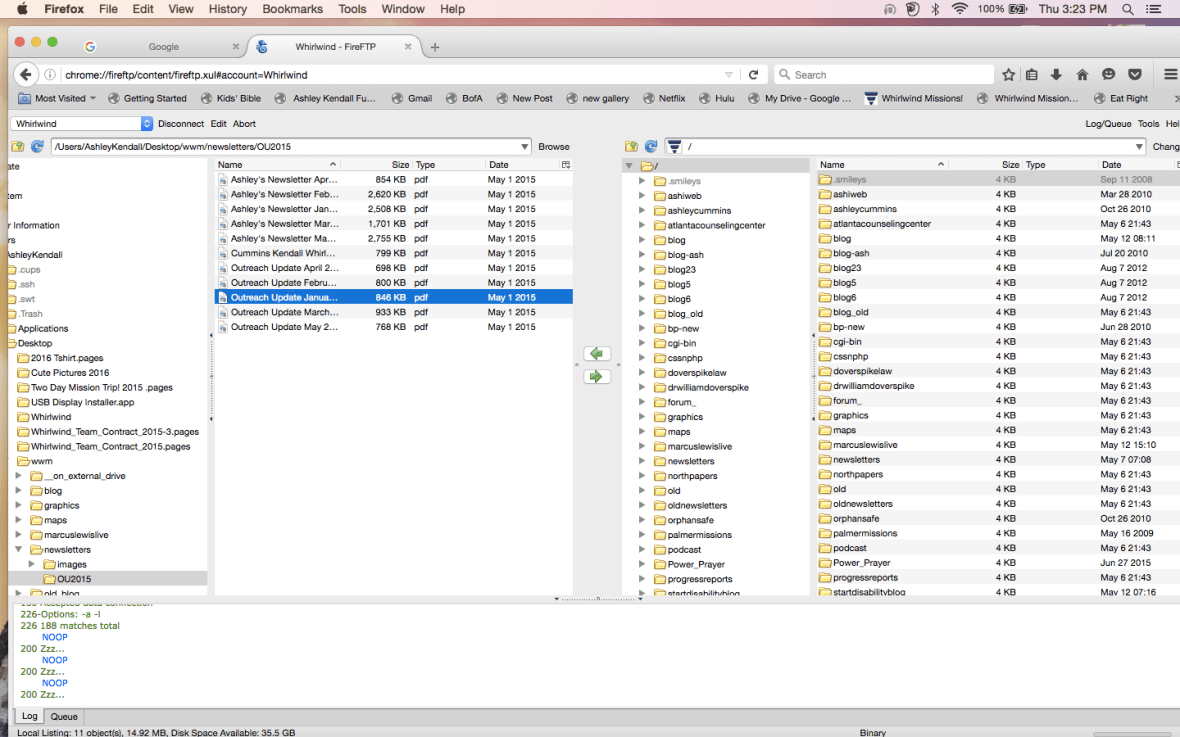1180x737 pixels.
Task: Switch to the Queue tab
Action: tap(64, 717)
